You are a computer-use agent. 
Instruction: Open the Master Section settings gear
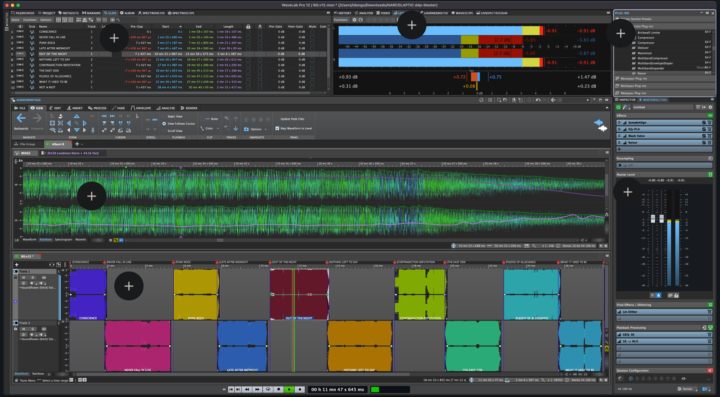[710, 107]
